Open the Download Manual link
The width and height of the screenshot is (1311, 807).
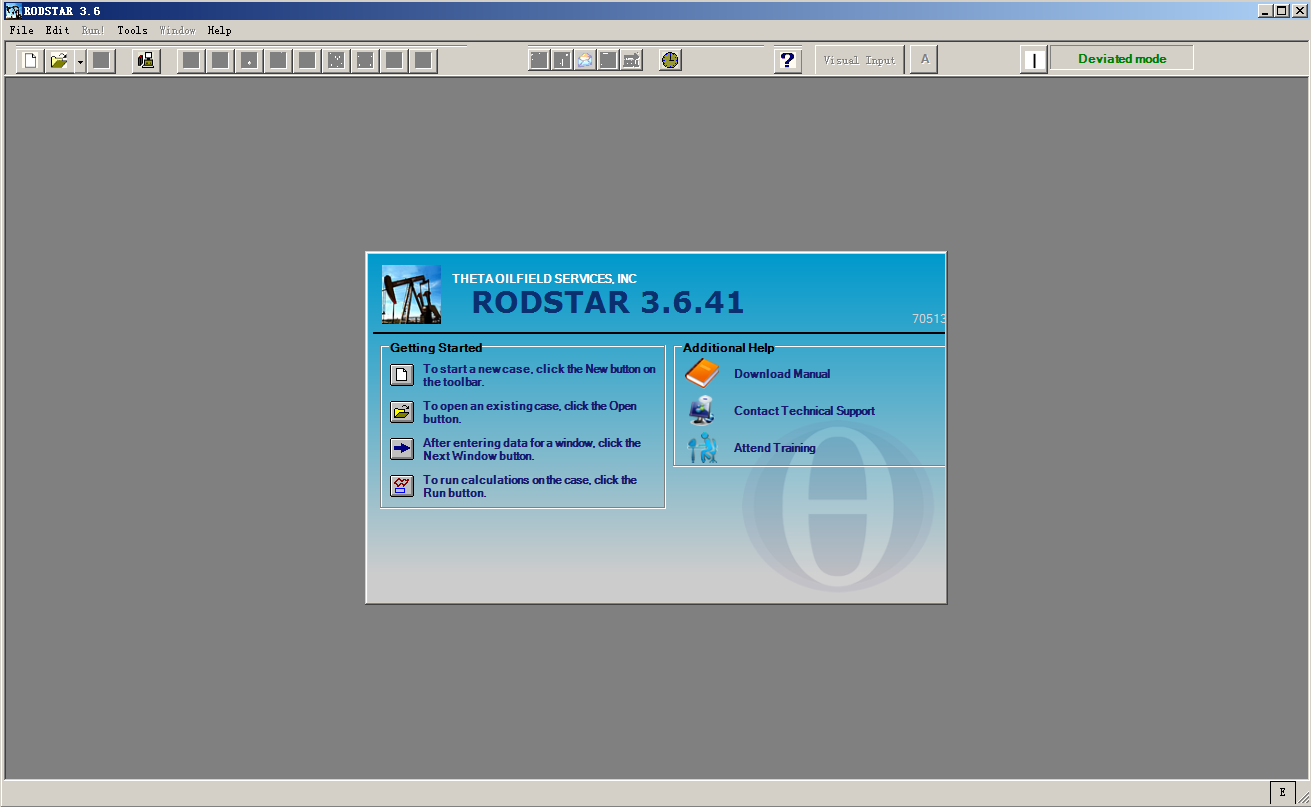coord(782,374)
